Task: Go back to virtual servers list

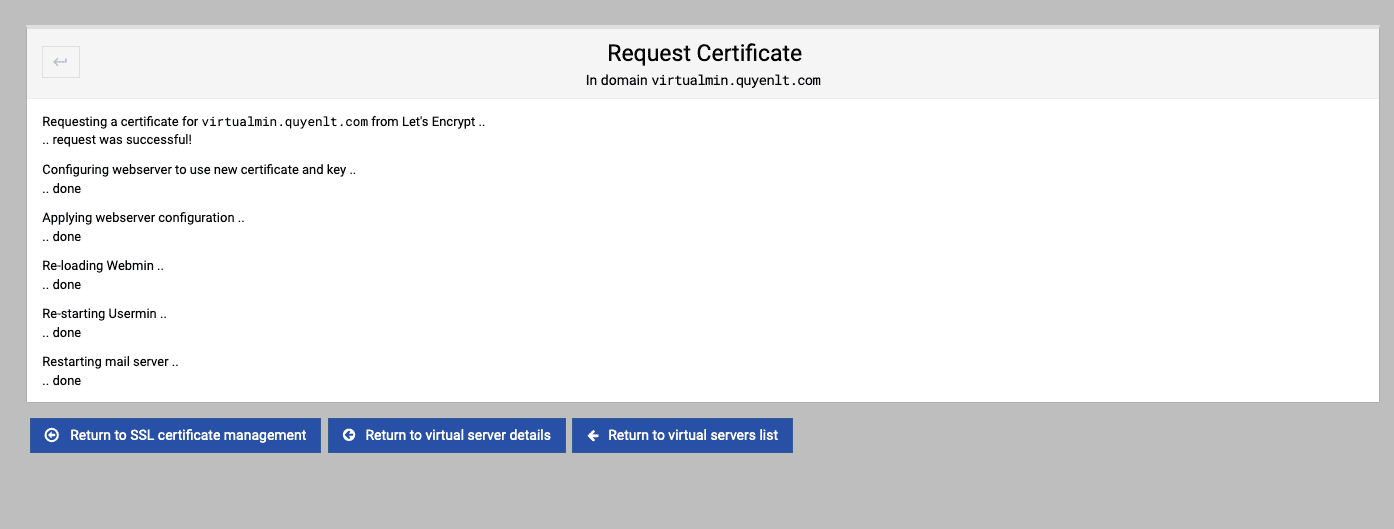Action: click(692, 435)
